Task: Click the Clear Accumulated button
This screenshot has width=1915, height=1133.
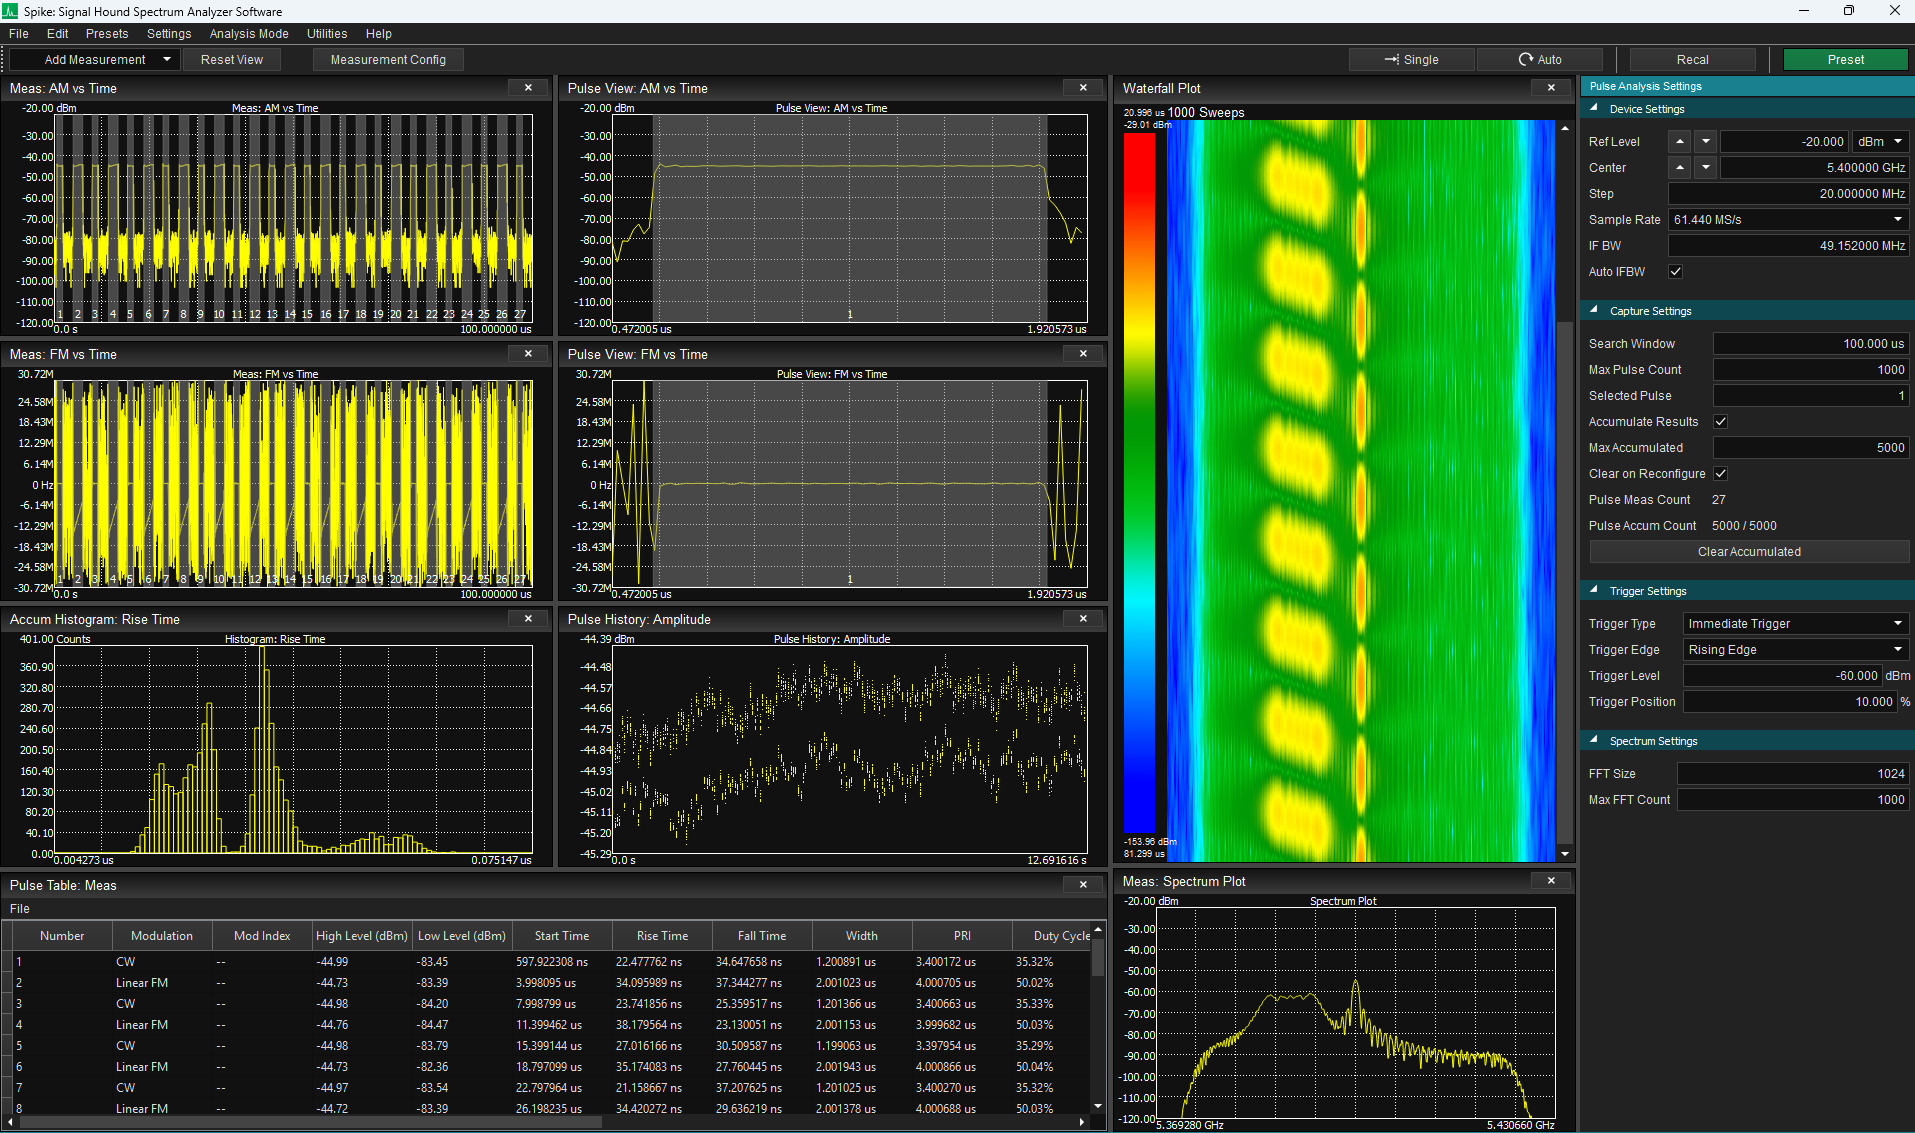Action: (1749, 552)
